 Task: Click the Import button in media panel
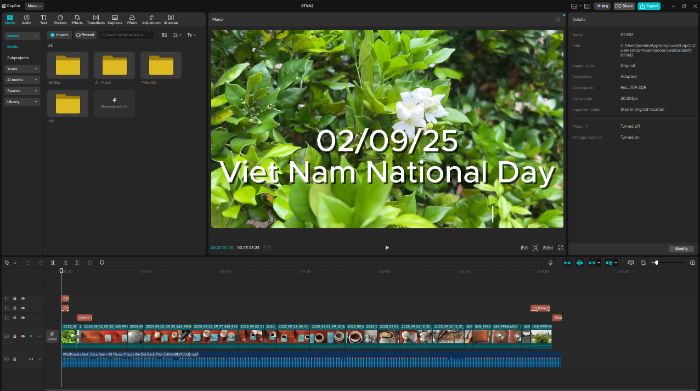pyautogui.click(x=59, y=35)
